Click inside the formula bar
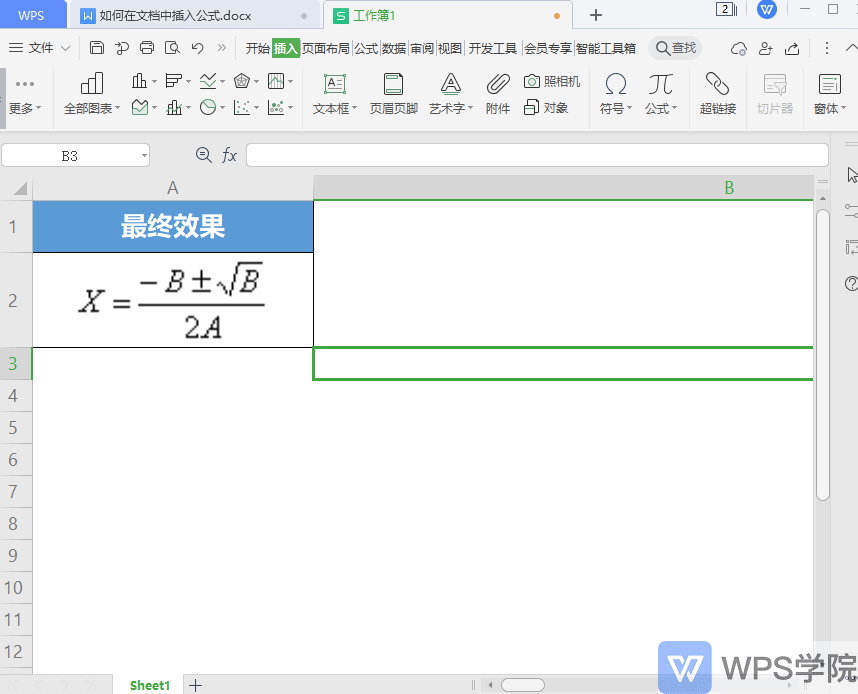 tap(500, 155)
